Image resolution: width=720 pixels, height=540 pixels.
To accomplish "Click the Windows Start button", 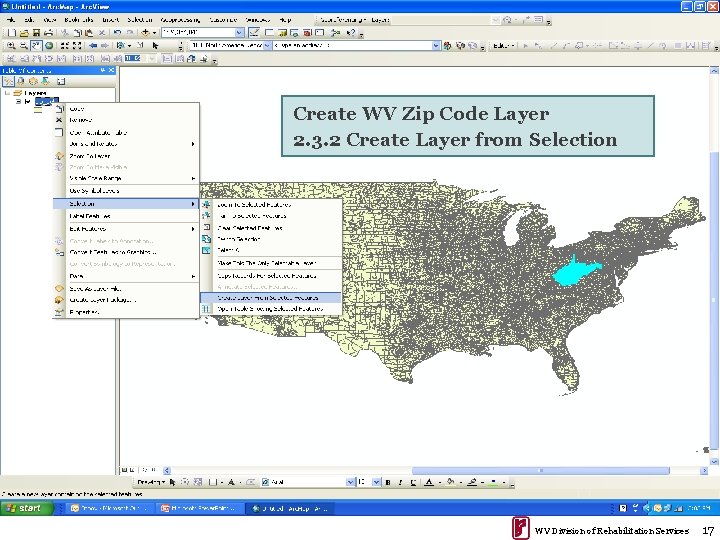I will 26,508.
